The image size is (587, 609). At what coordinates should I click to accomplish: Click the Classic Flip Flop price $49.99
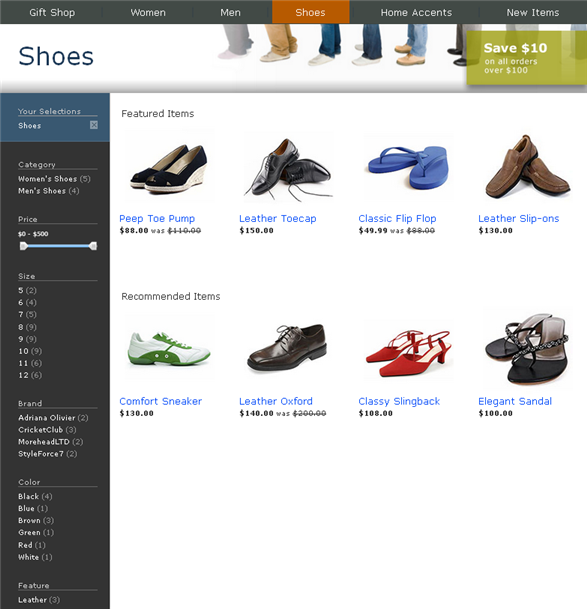point(373,231)
